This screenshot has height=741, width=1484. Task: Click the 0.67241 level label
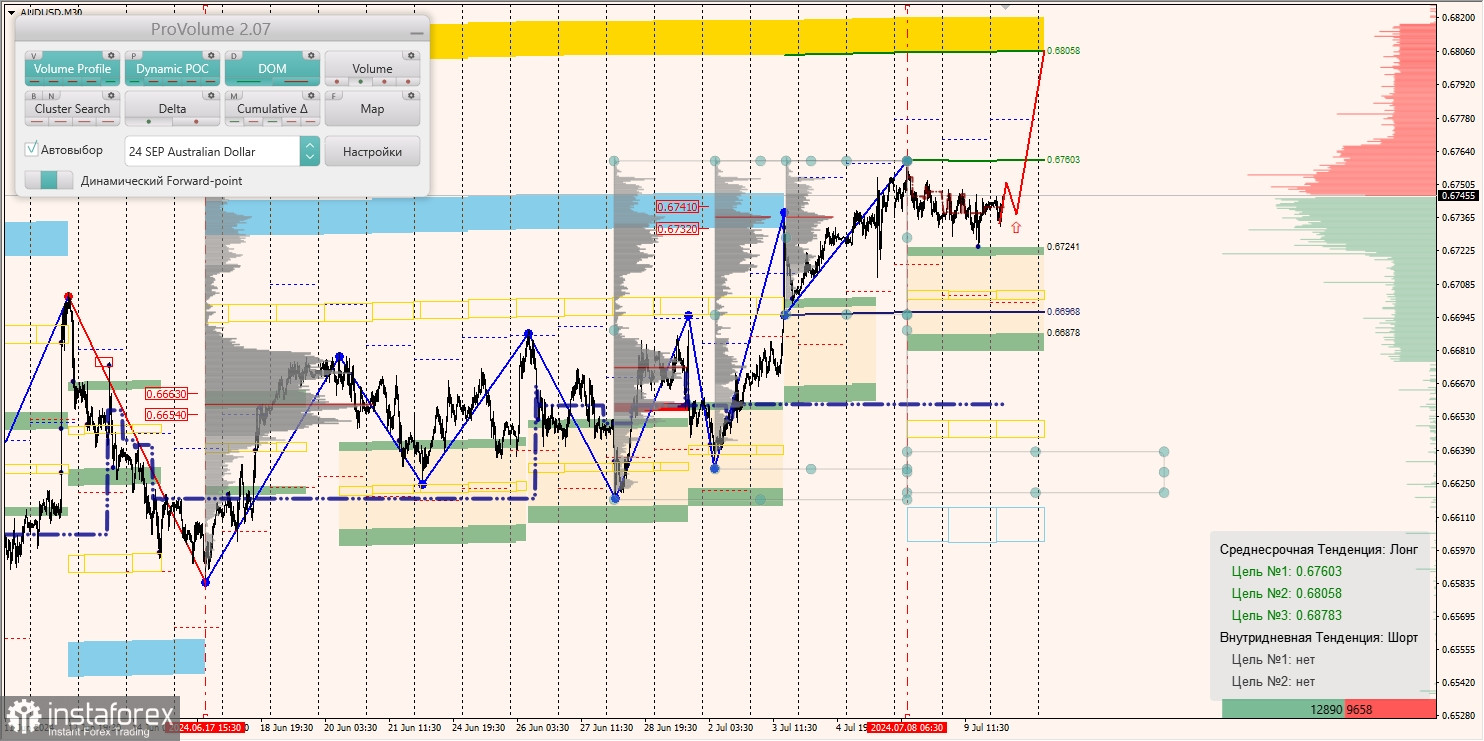coord(1063,246)
